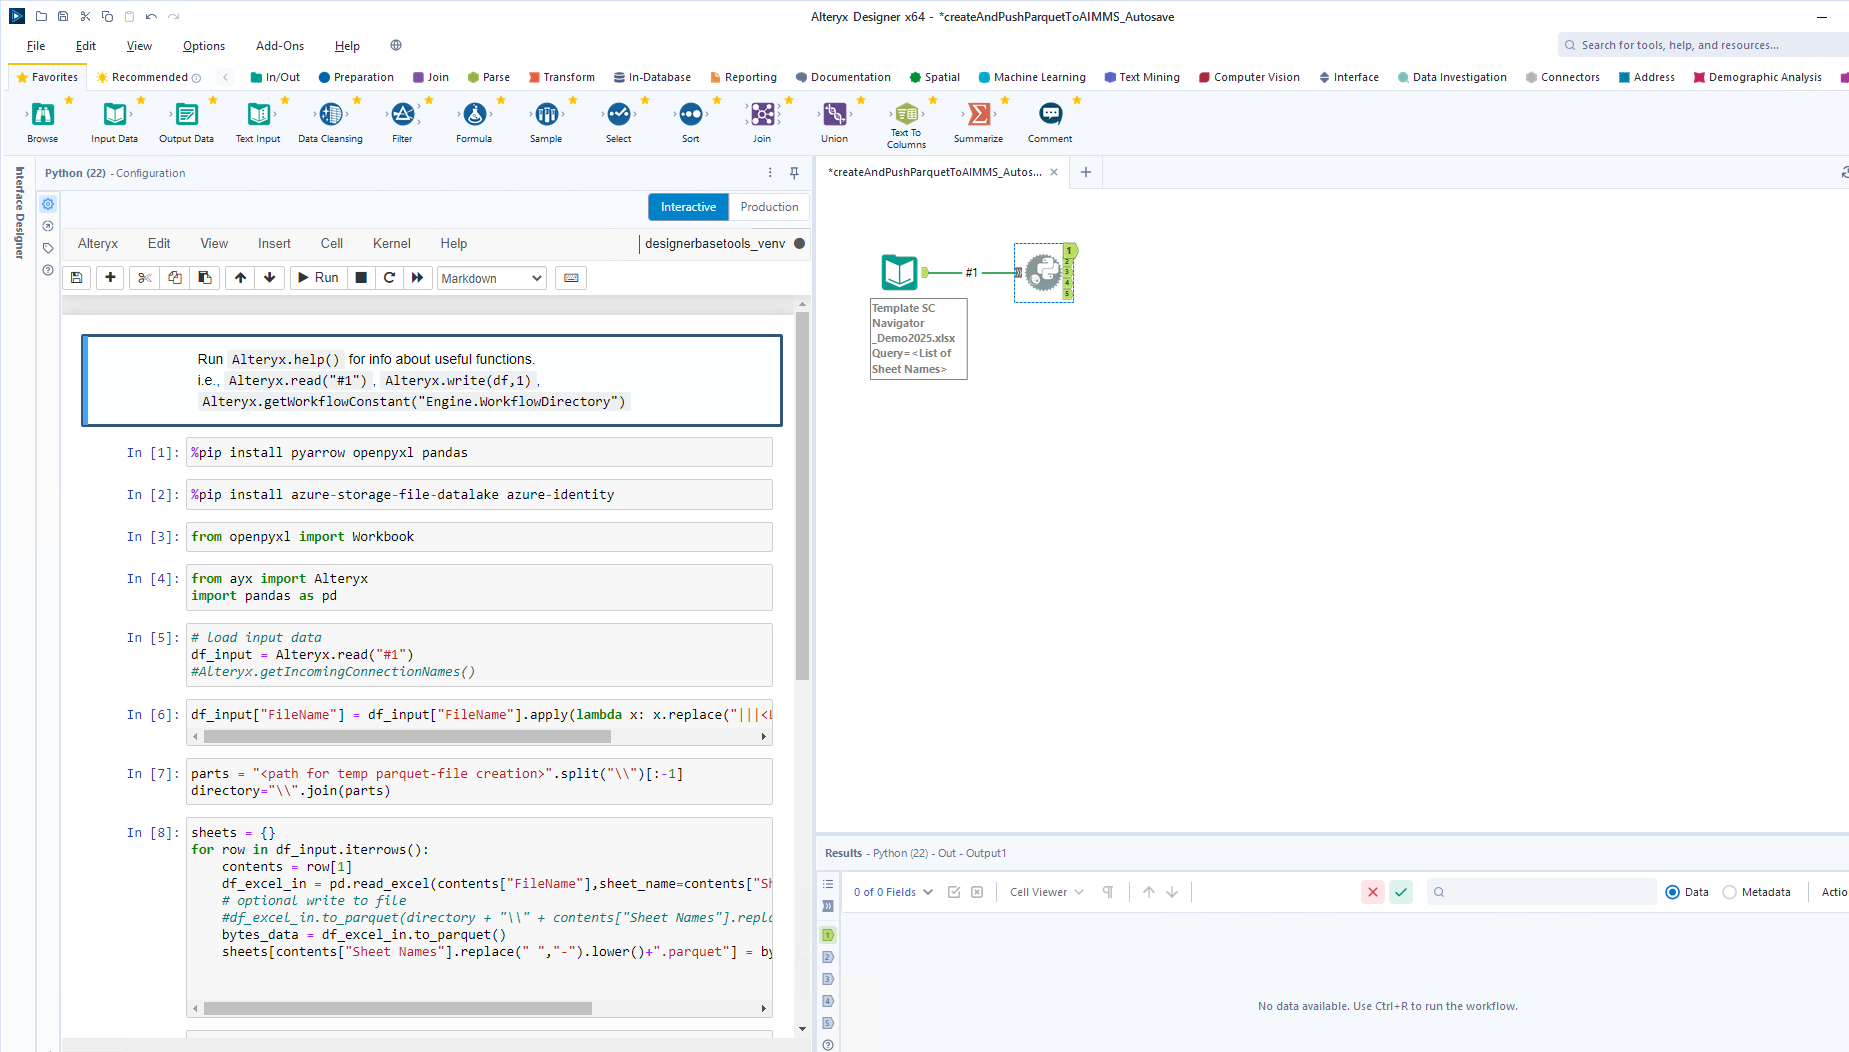This screenshot has height=1052, width=1849.
Task: Open notebook Cell menu
Action: [332, 243]
